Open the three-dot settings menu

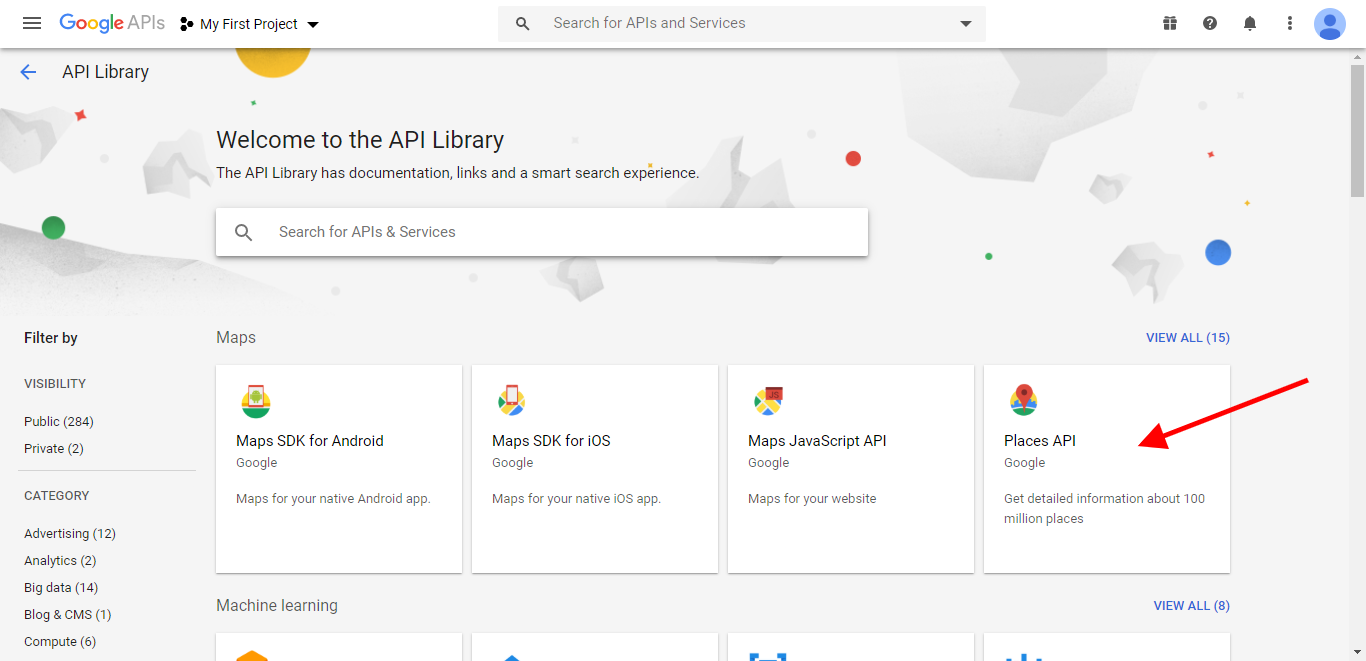pyautogui.click(x=1290, y=23)
